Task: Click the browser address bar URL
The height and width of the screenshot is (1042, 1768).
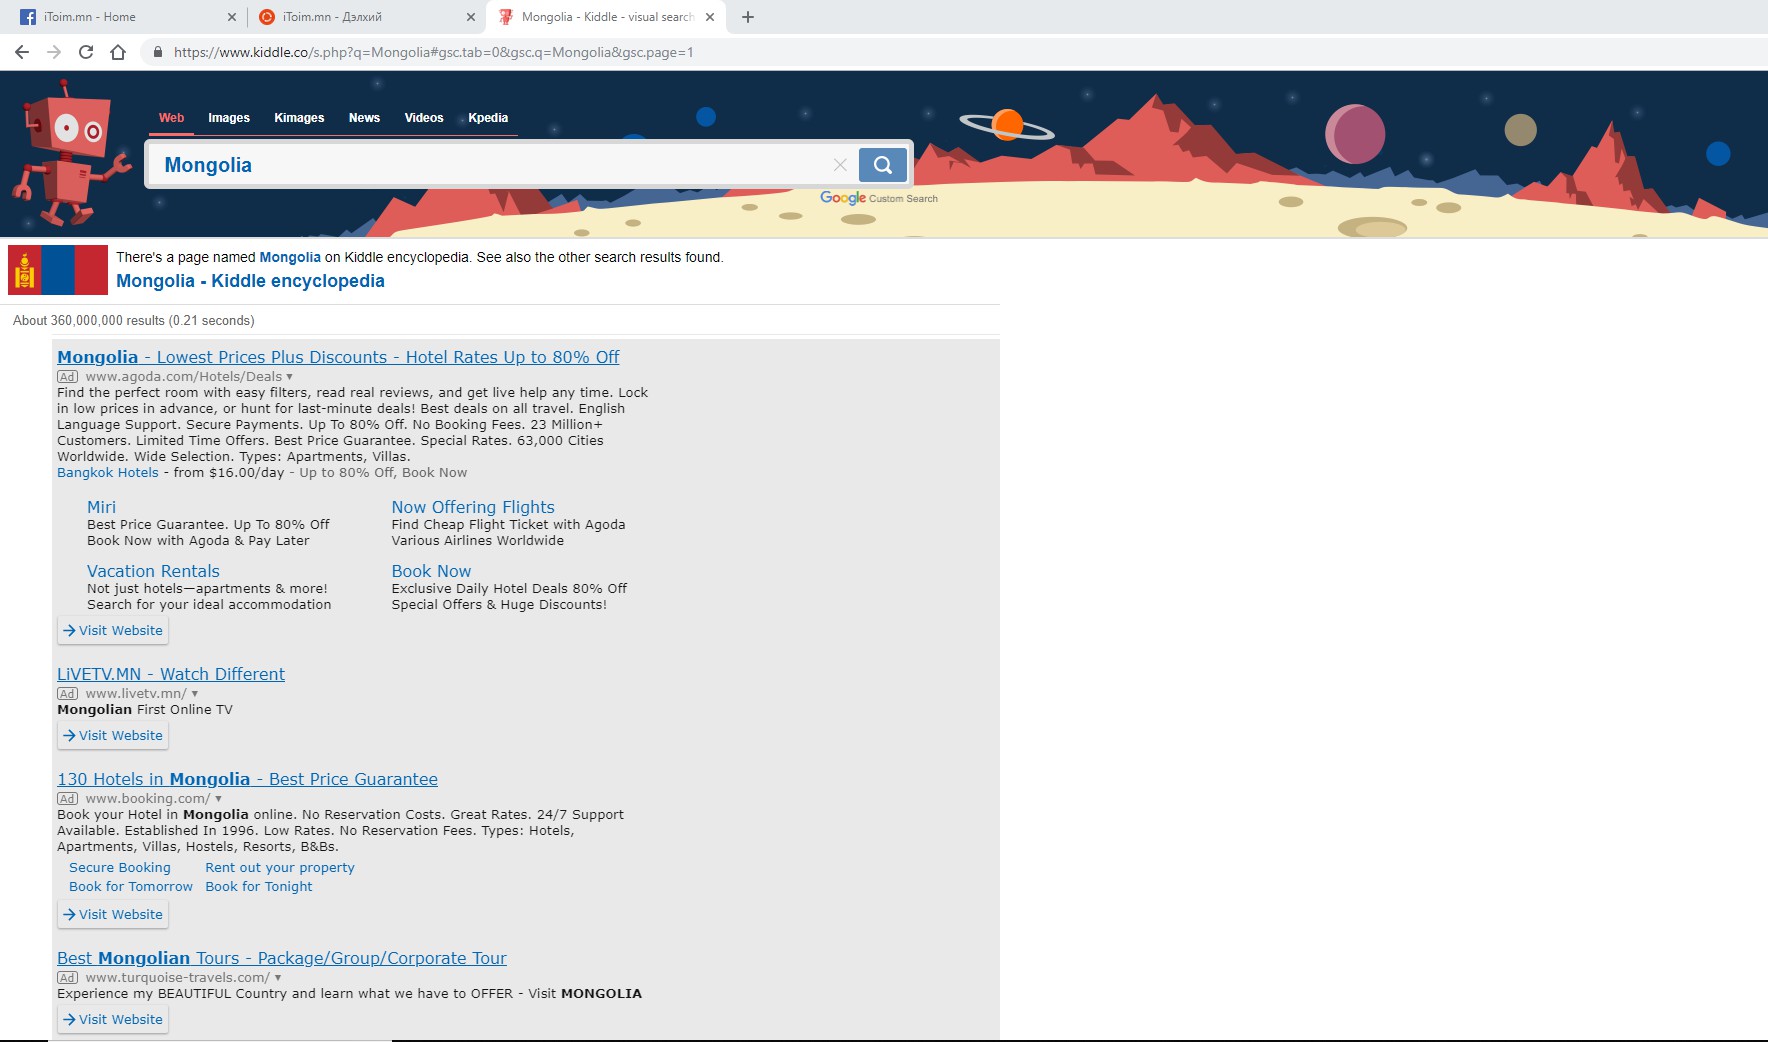Action: (x=433, y=52)
